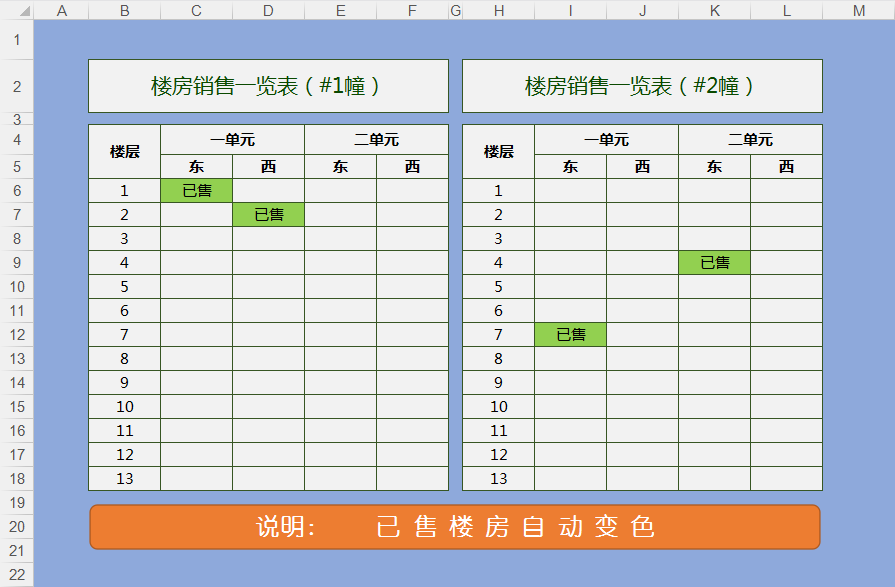Select column A header

click(61, 10)
